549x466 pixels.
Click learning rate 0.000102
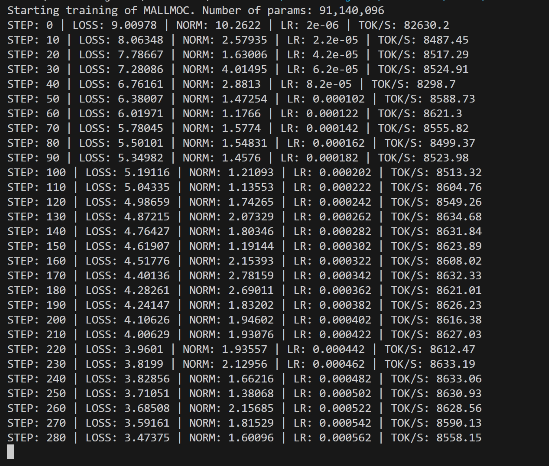point(339,99)
